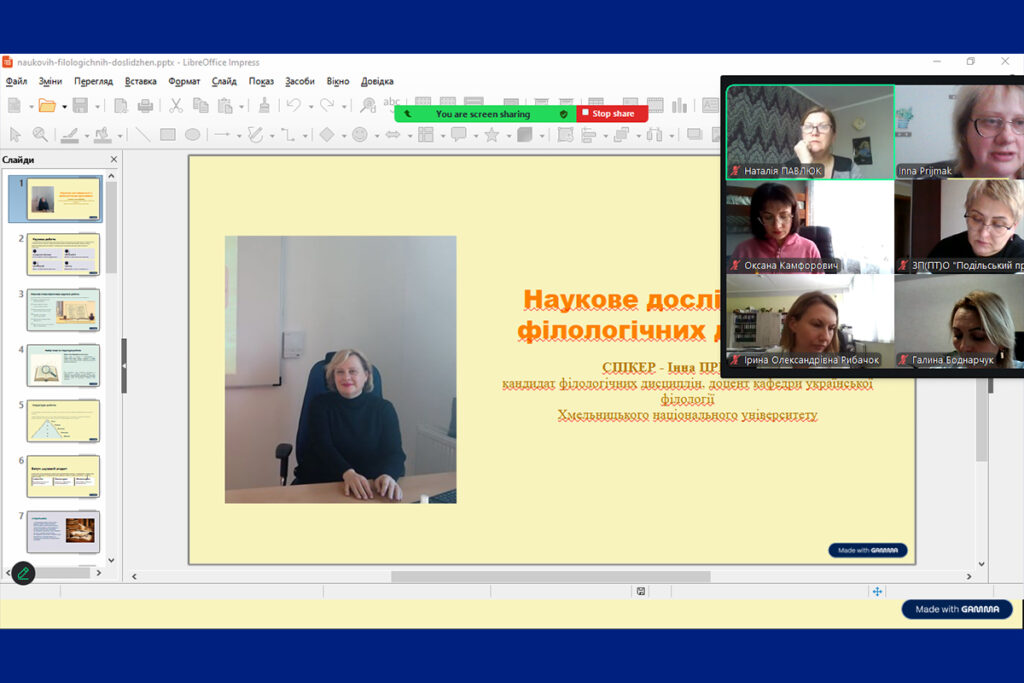The height and width of the screenshot is (683, 1024).
Task: Open the Формат menu
Action: pyautogui.click(x=184, y=81)
